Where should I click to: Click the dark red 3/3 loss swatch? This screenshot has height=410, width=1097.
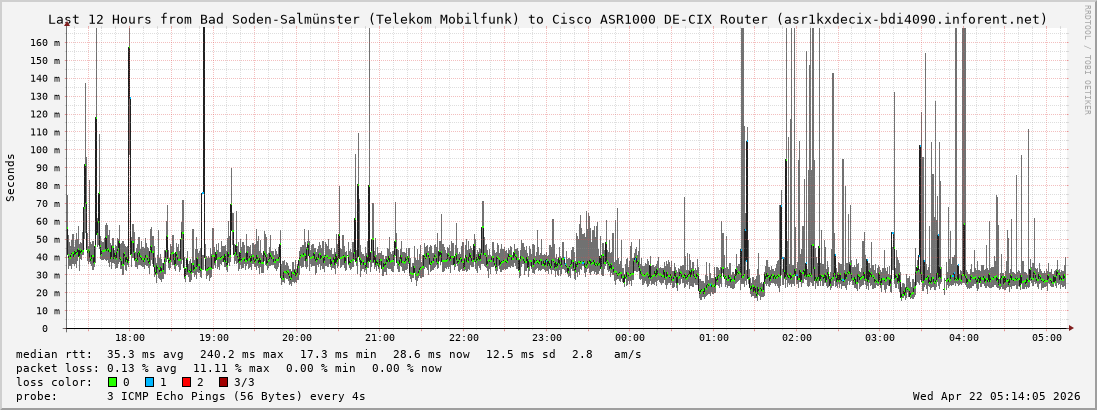[223, 382]
